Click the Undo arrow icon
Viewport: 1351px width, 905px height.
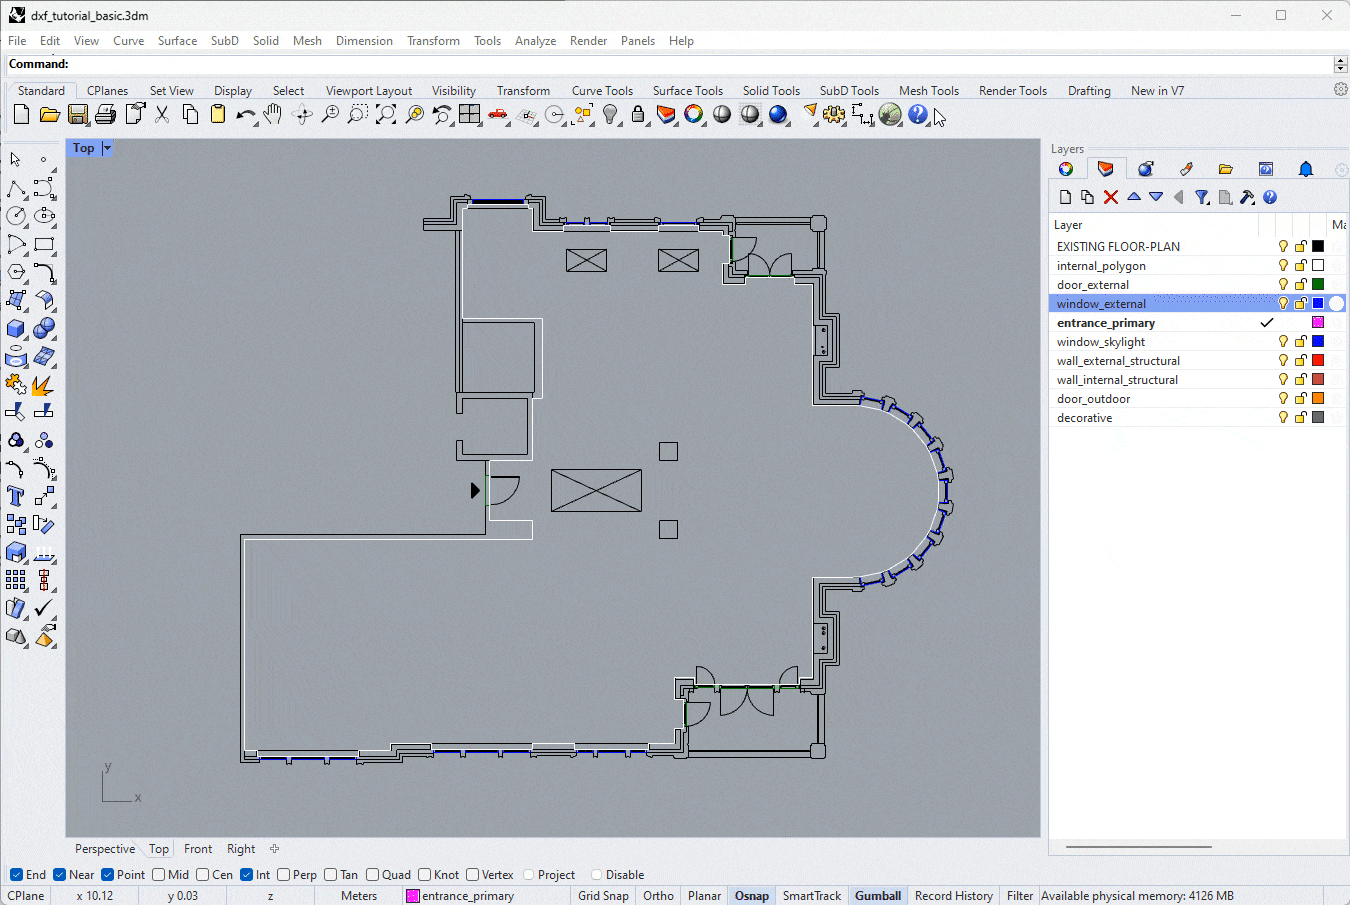tap(245, 115)
